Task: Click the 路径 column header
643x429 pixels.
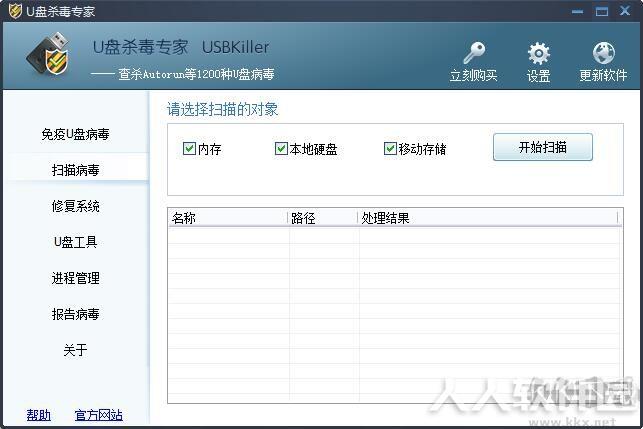Action: point(323,218)
